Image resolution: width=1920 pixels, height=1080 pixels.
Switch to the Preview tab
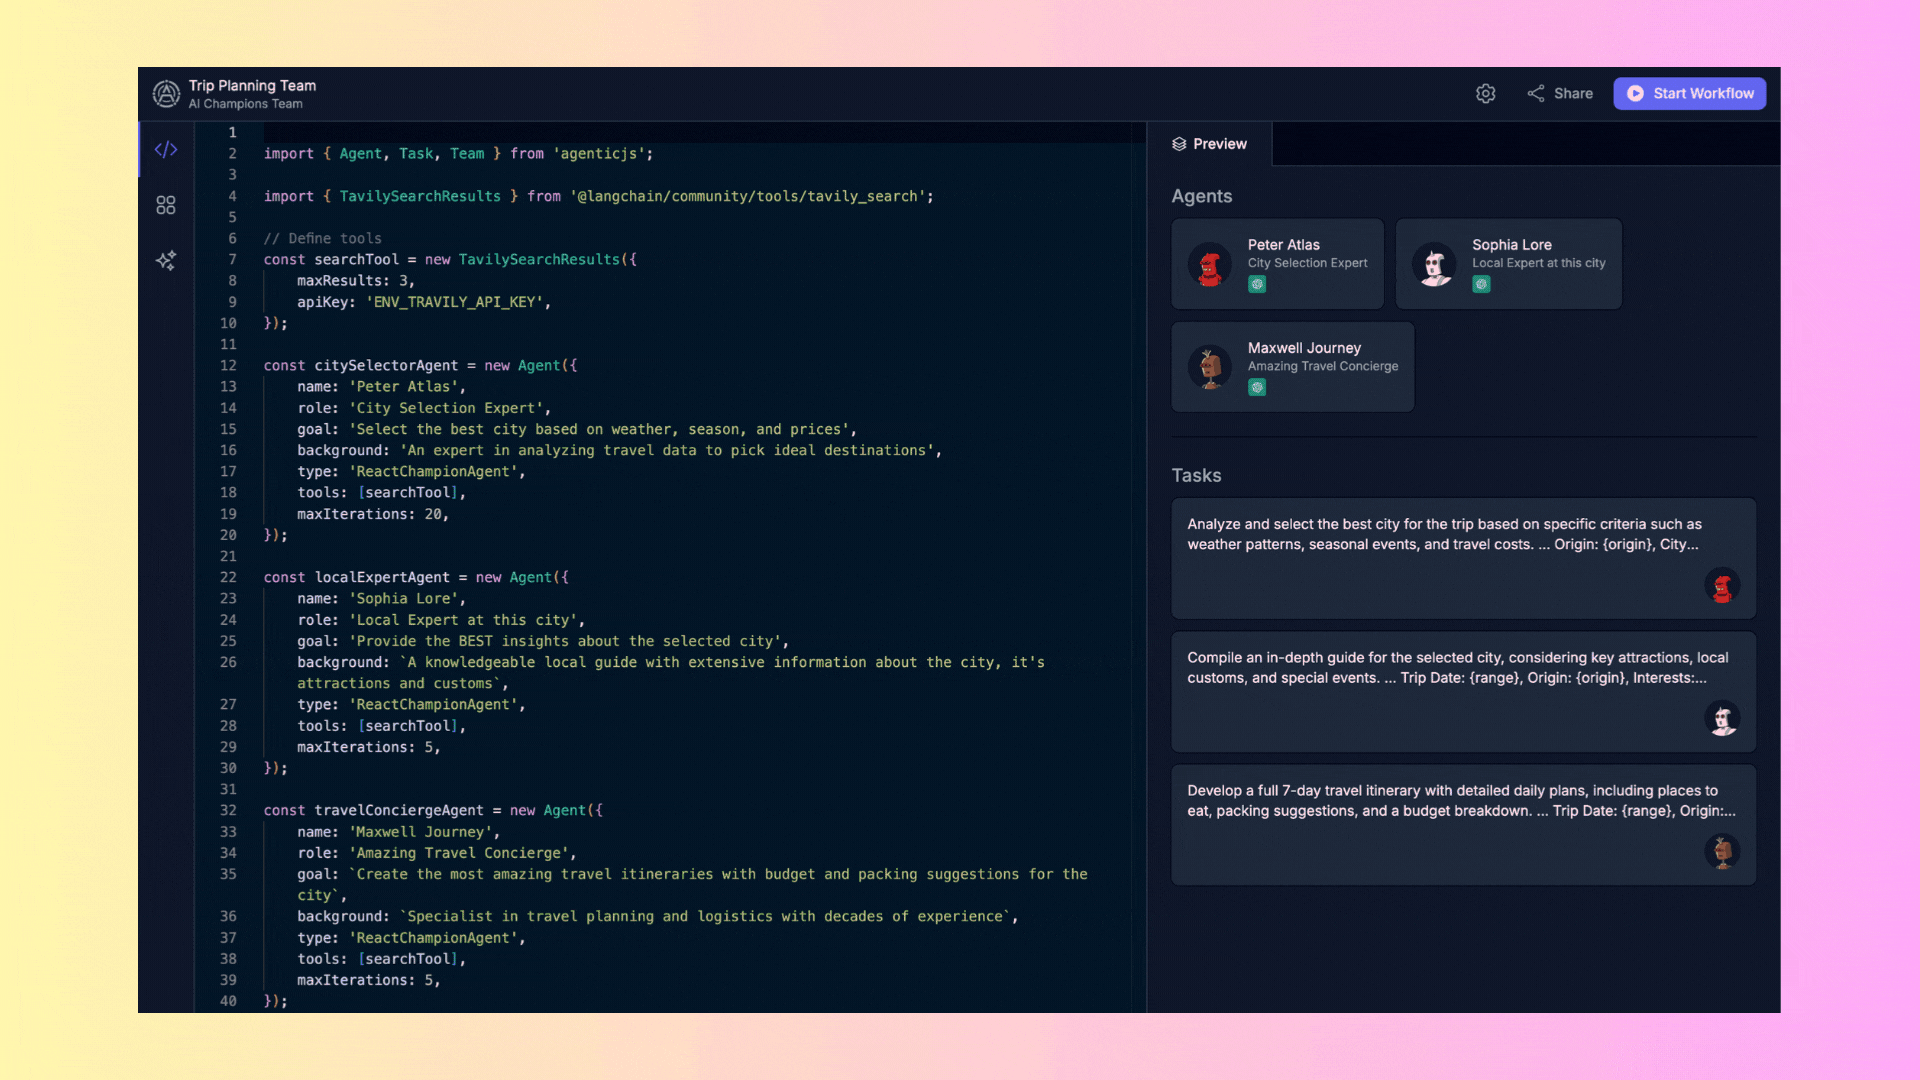(1210, 143)
